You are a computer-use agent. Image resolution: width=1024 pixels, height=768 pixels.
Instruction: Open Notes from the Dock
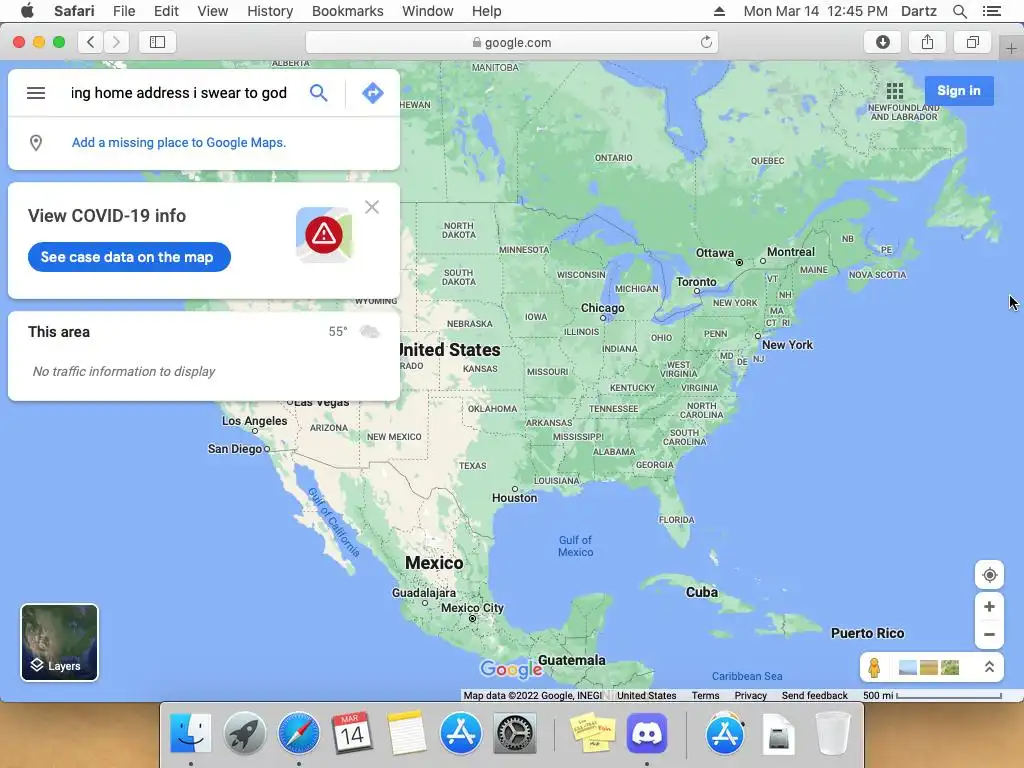pyautogui.click(x=406, y=733)
